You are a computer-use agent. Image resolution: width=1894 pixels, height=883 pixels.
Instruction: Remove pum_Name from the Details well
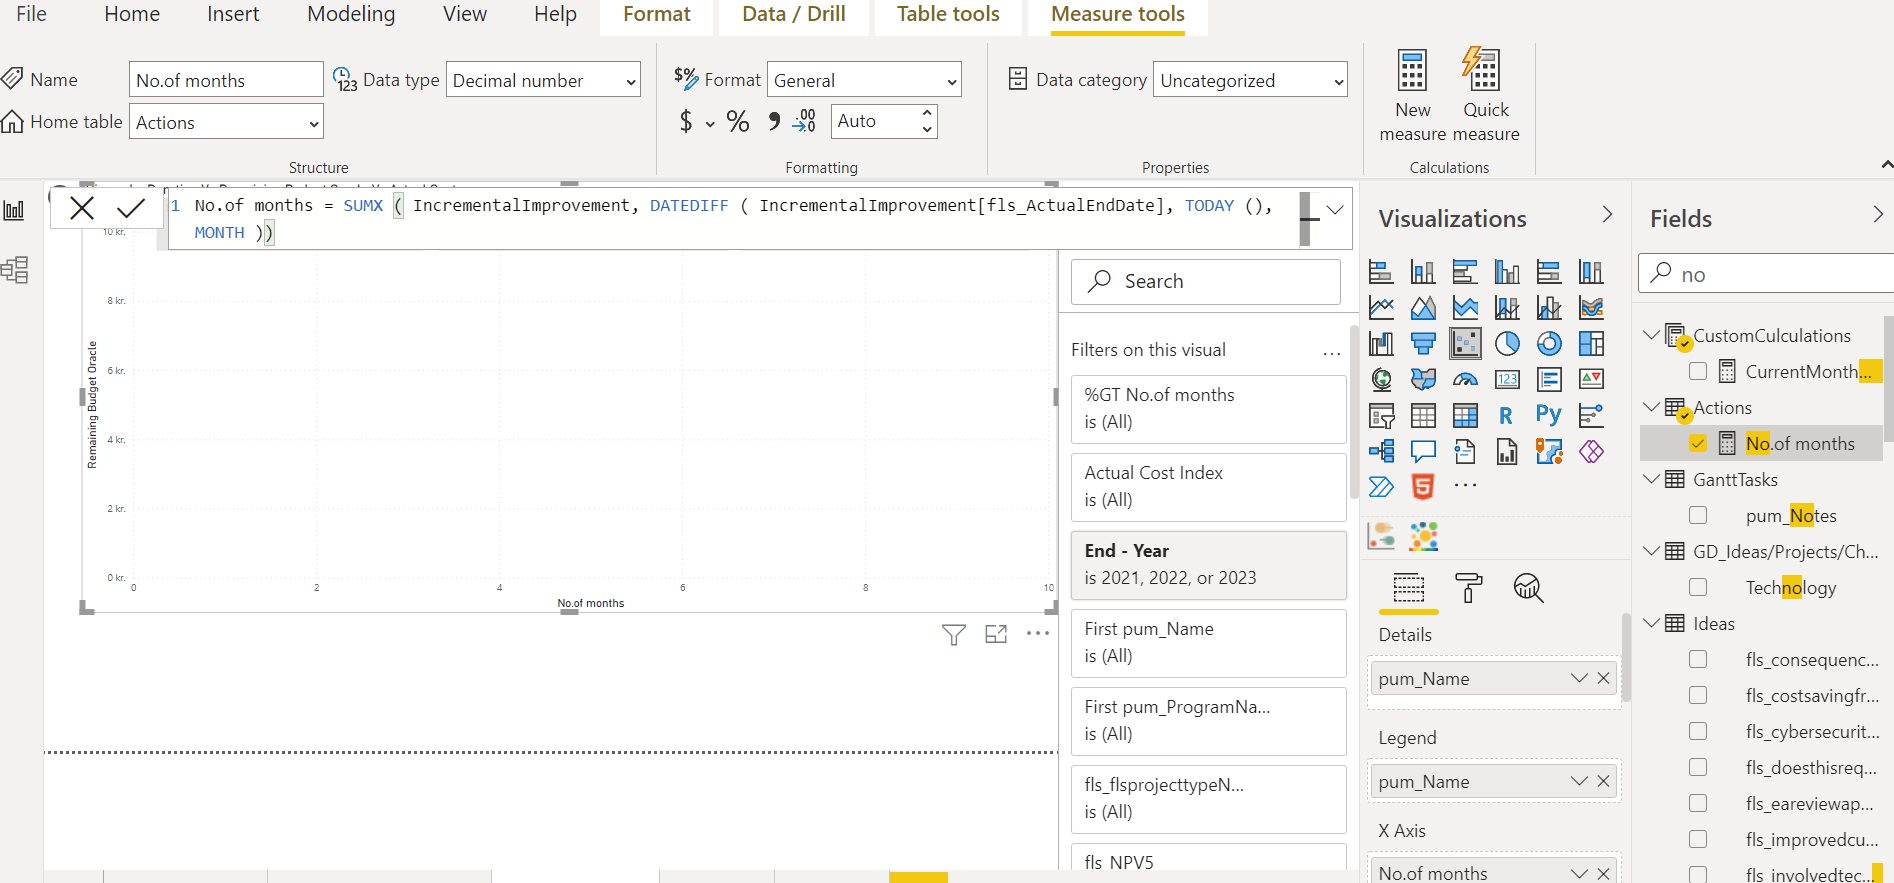coord(1603,678)
